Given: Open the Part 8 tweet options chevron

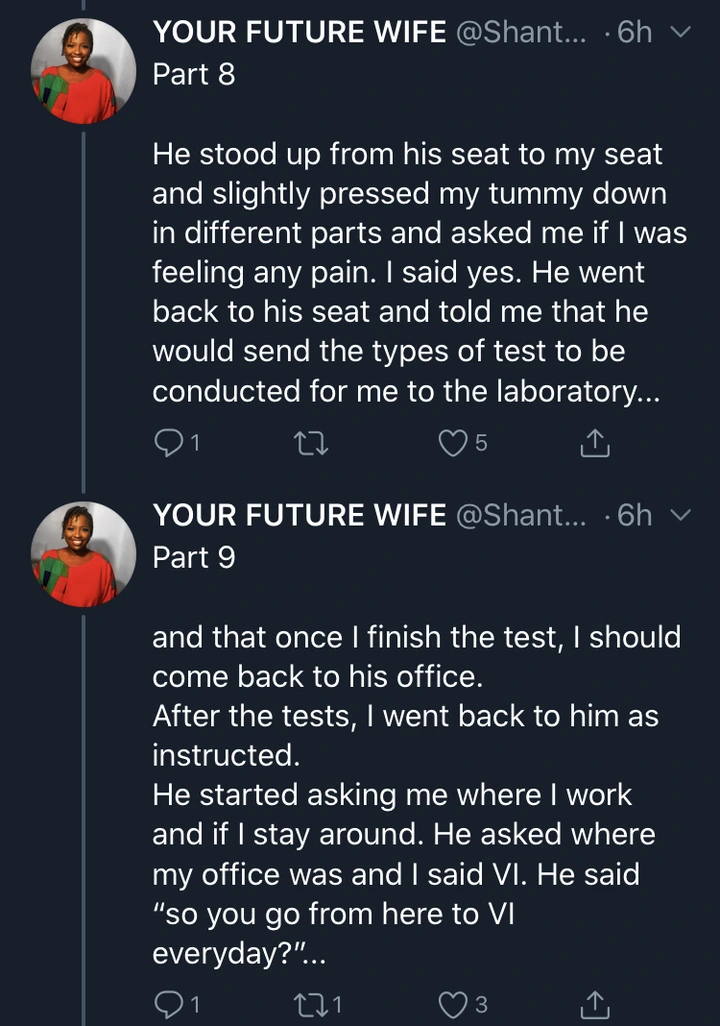Looking at the screenshot, I should pos(679,33).
